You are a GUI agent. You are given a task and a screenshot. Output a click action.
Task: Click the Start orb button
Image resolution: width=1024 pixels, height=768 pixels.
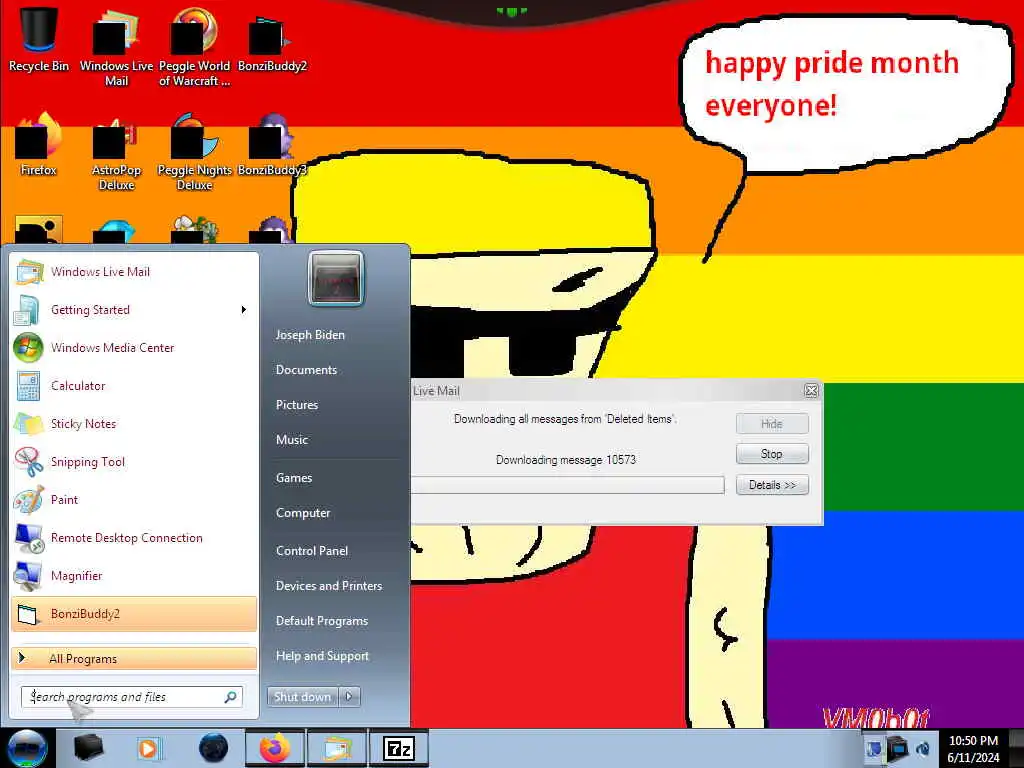point(26,748)
